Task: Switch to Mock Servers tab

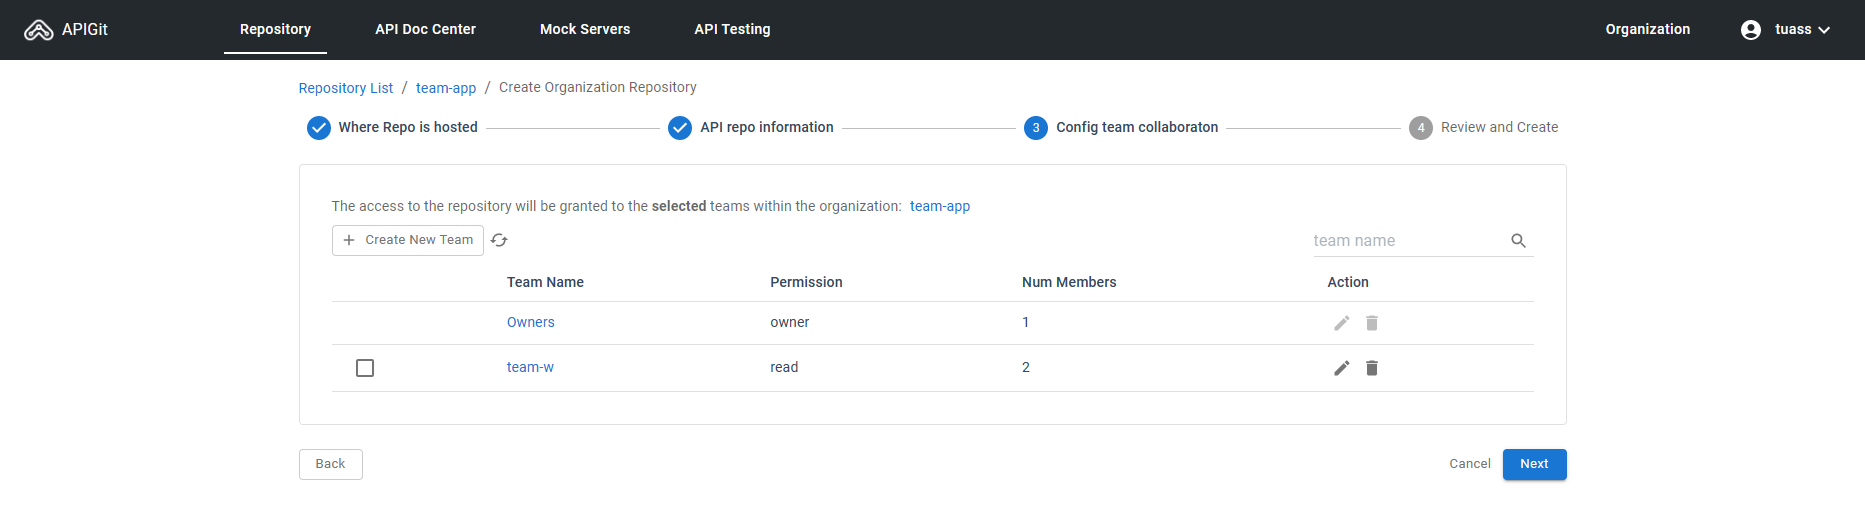Action: [x=585, y=29]
